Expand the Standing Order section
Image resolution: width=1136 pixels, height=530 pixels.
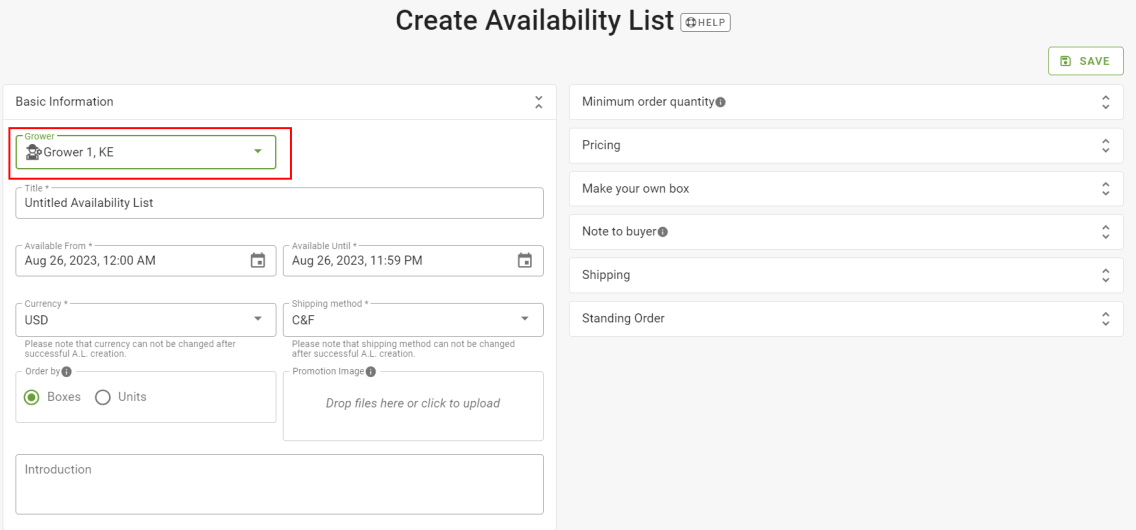coord(846,319)
